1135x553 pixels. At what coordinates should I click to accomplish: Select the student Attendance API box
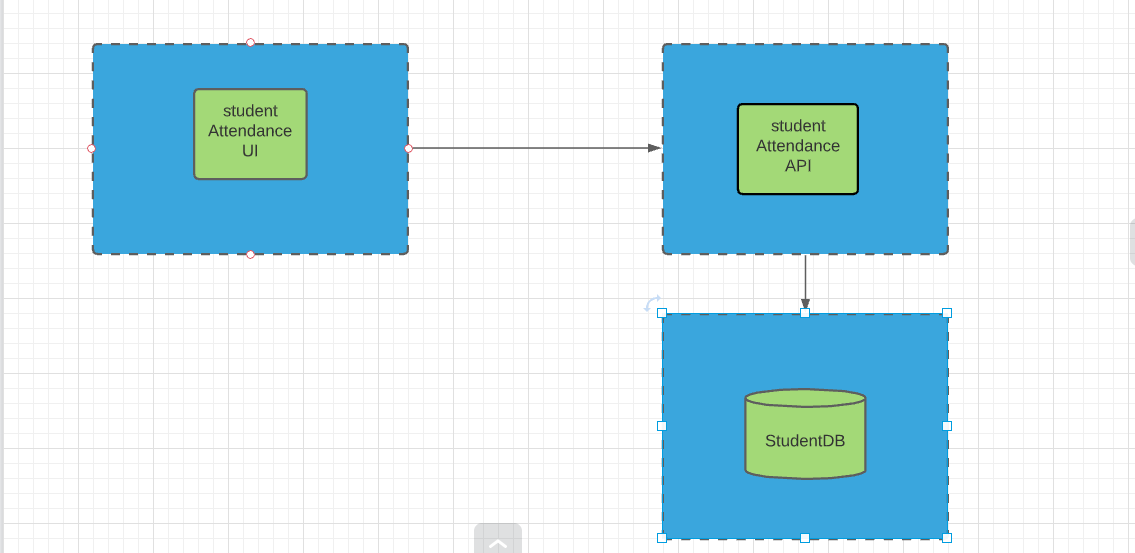[x=798, y=149]
